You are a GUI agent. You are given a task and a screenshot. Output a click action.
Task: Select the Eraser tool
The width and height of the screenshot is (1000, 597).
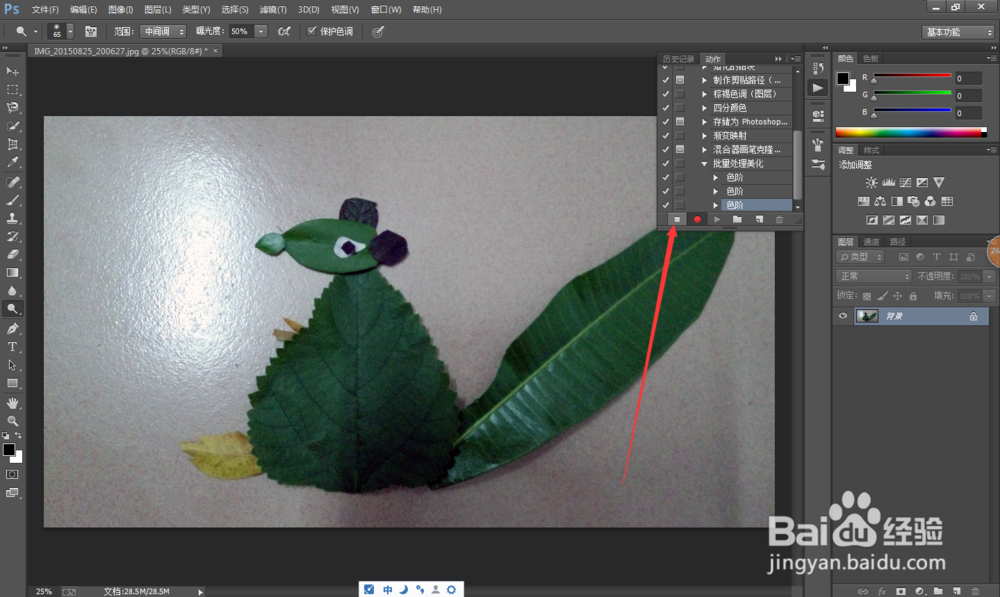tap(12, 254)
